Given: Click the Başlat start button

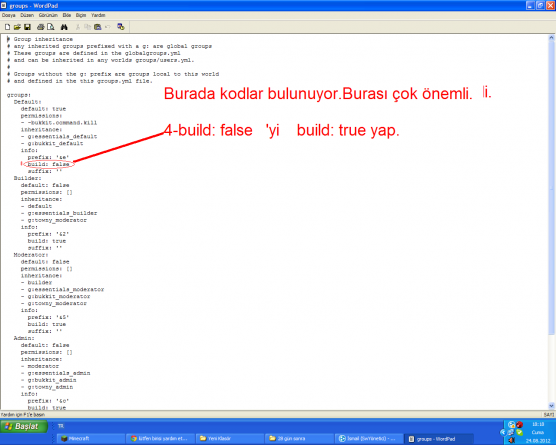Looking at the screenshot, I should tap(24, 426).
